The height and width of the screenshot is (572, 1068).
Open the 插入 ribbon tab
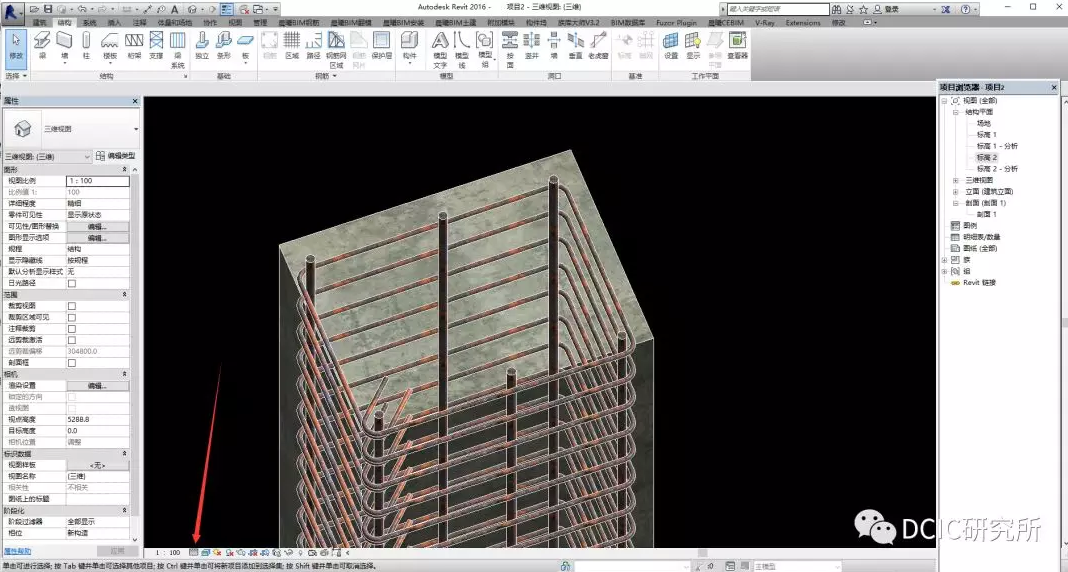114,22
